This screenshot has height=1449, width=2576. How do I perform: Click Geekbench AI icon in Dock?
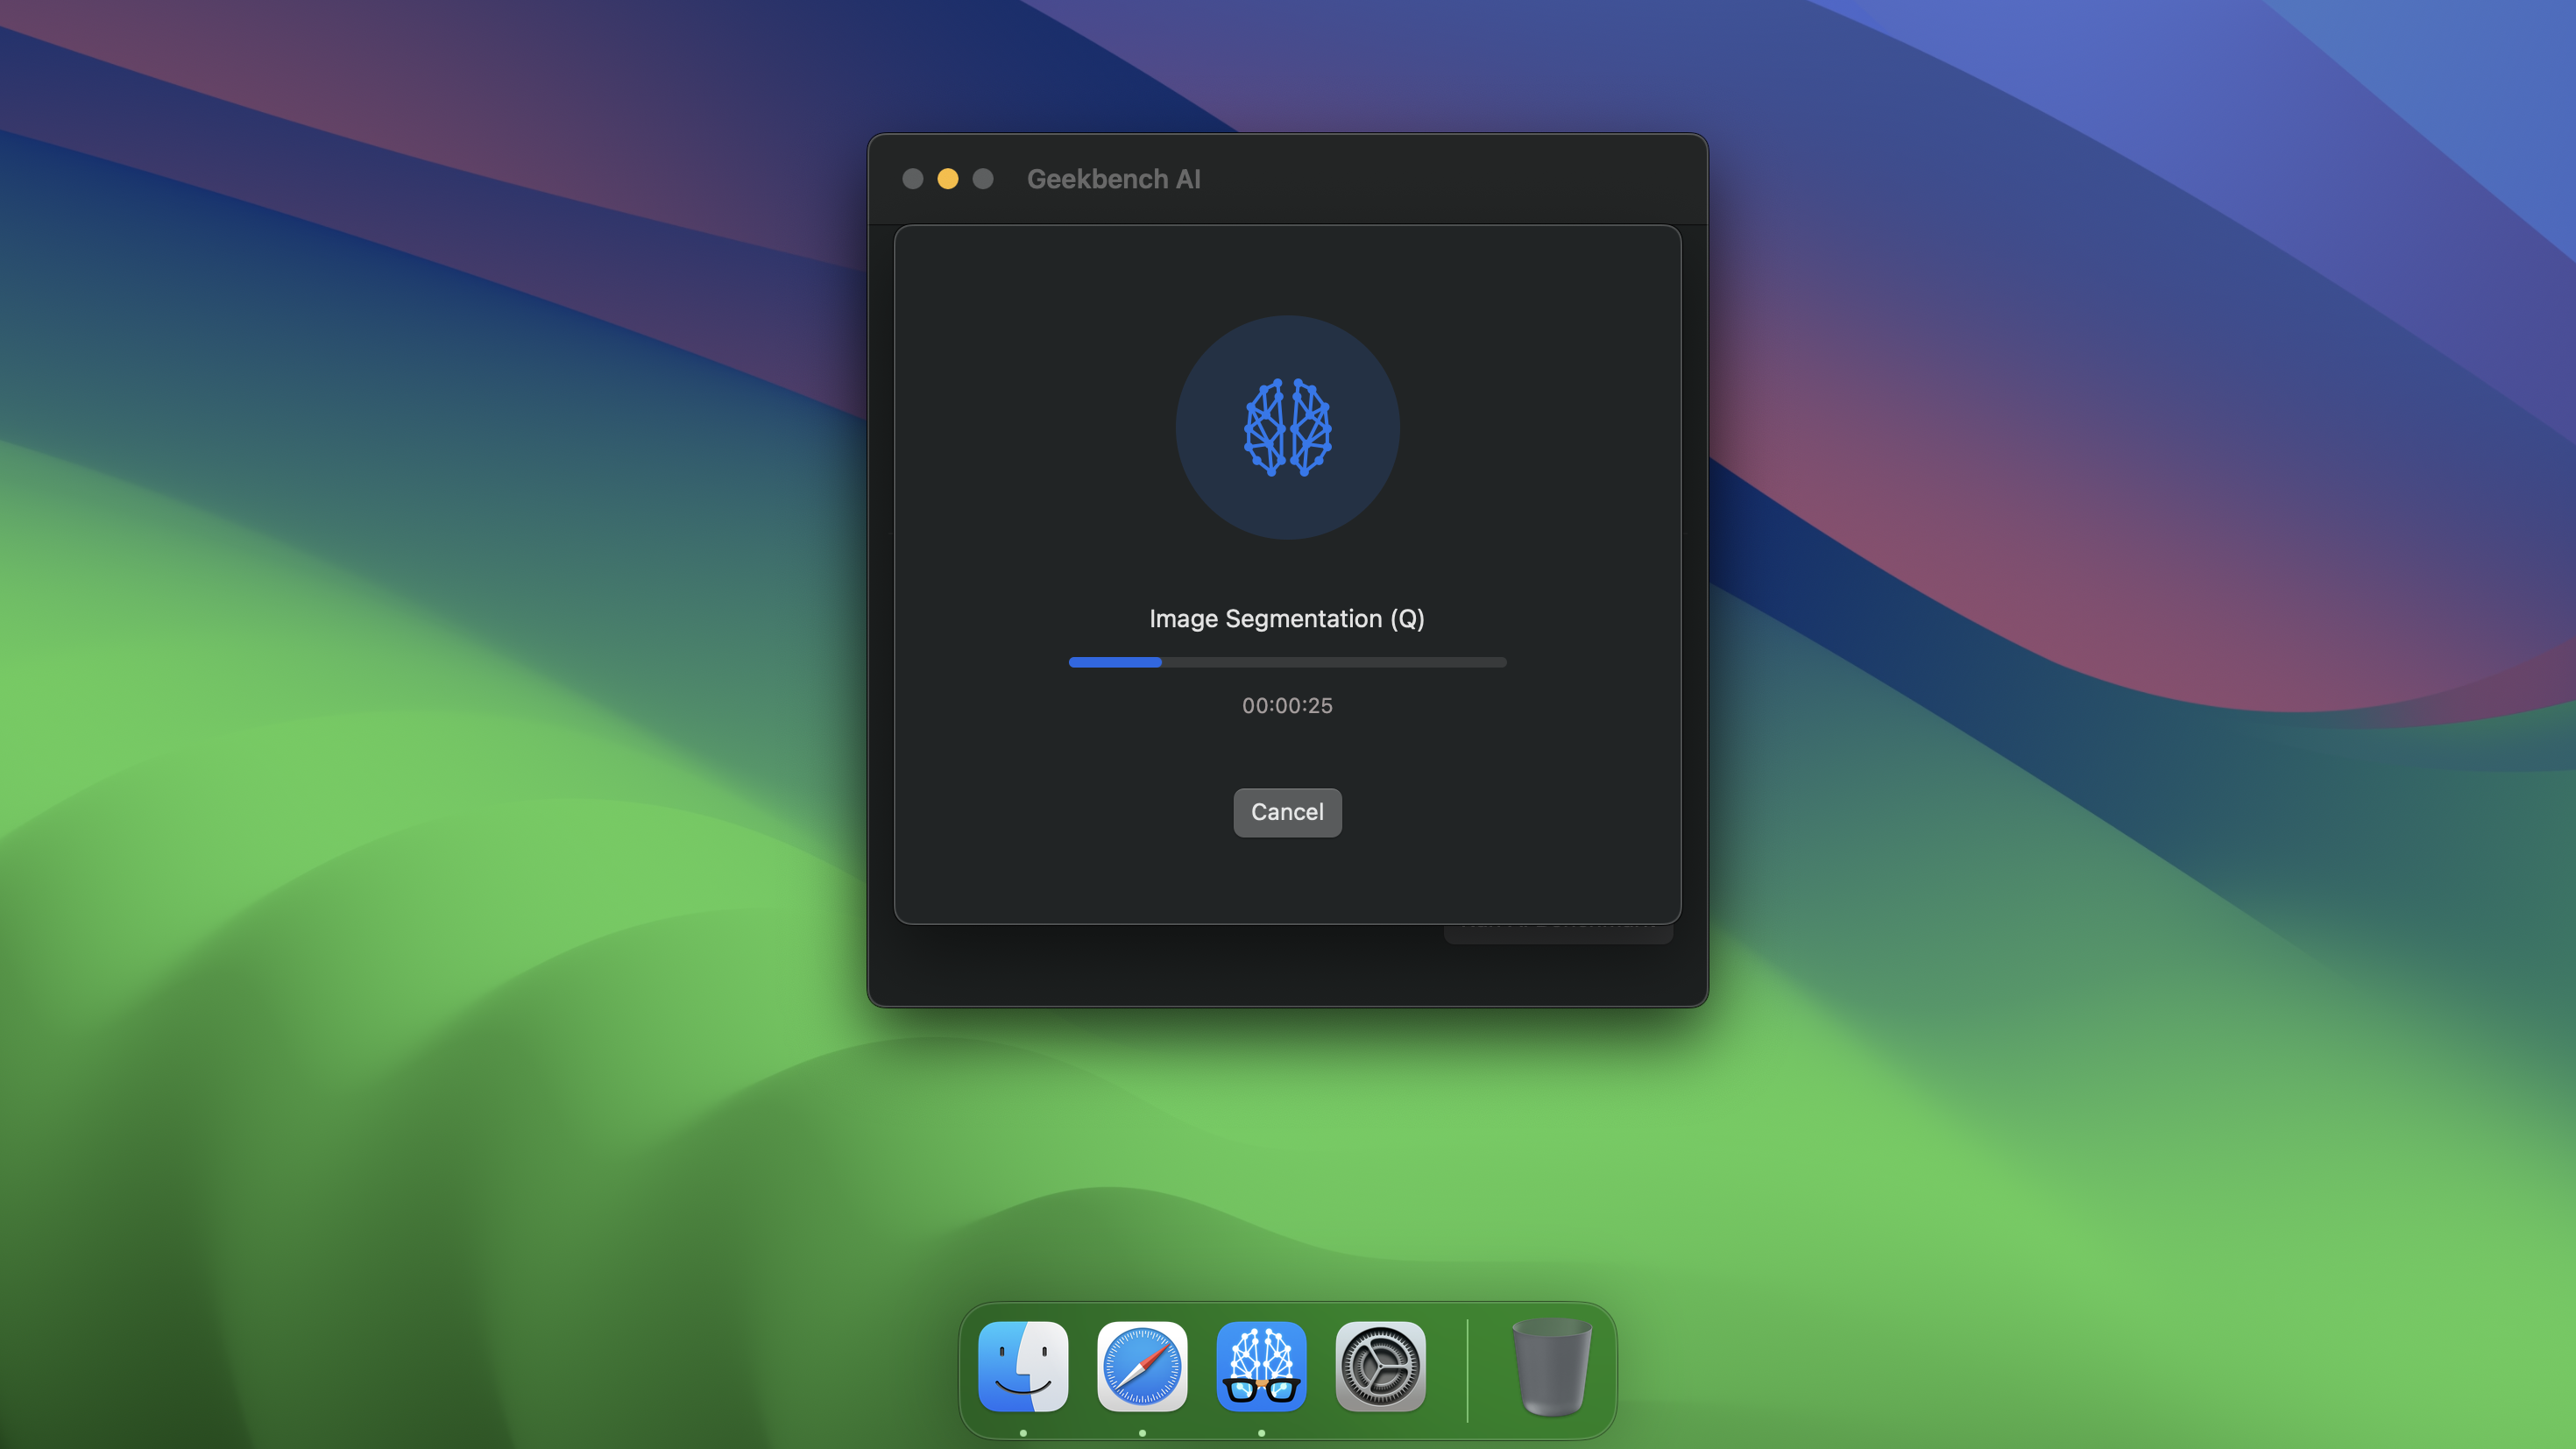tap(1261, 1366)
